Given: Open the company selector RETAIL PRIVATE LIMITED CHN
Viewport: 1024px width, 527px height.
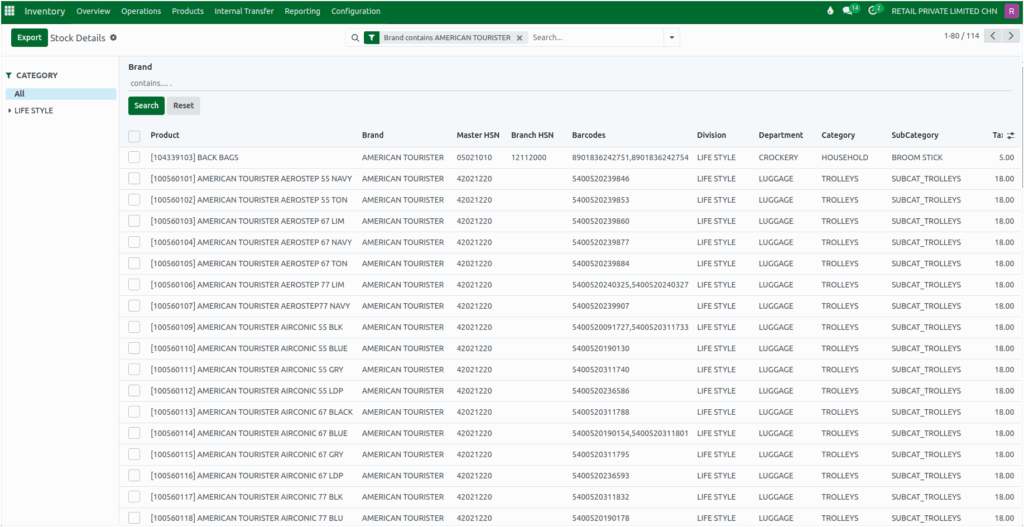Looking at the screenshot, I should pyautogui.click(x=944, y=11).
